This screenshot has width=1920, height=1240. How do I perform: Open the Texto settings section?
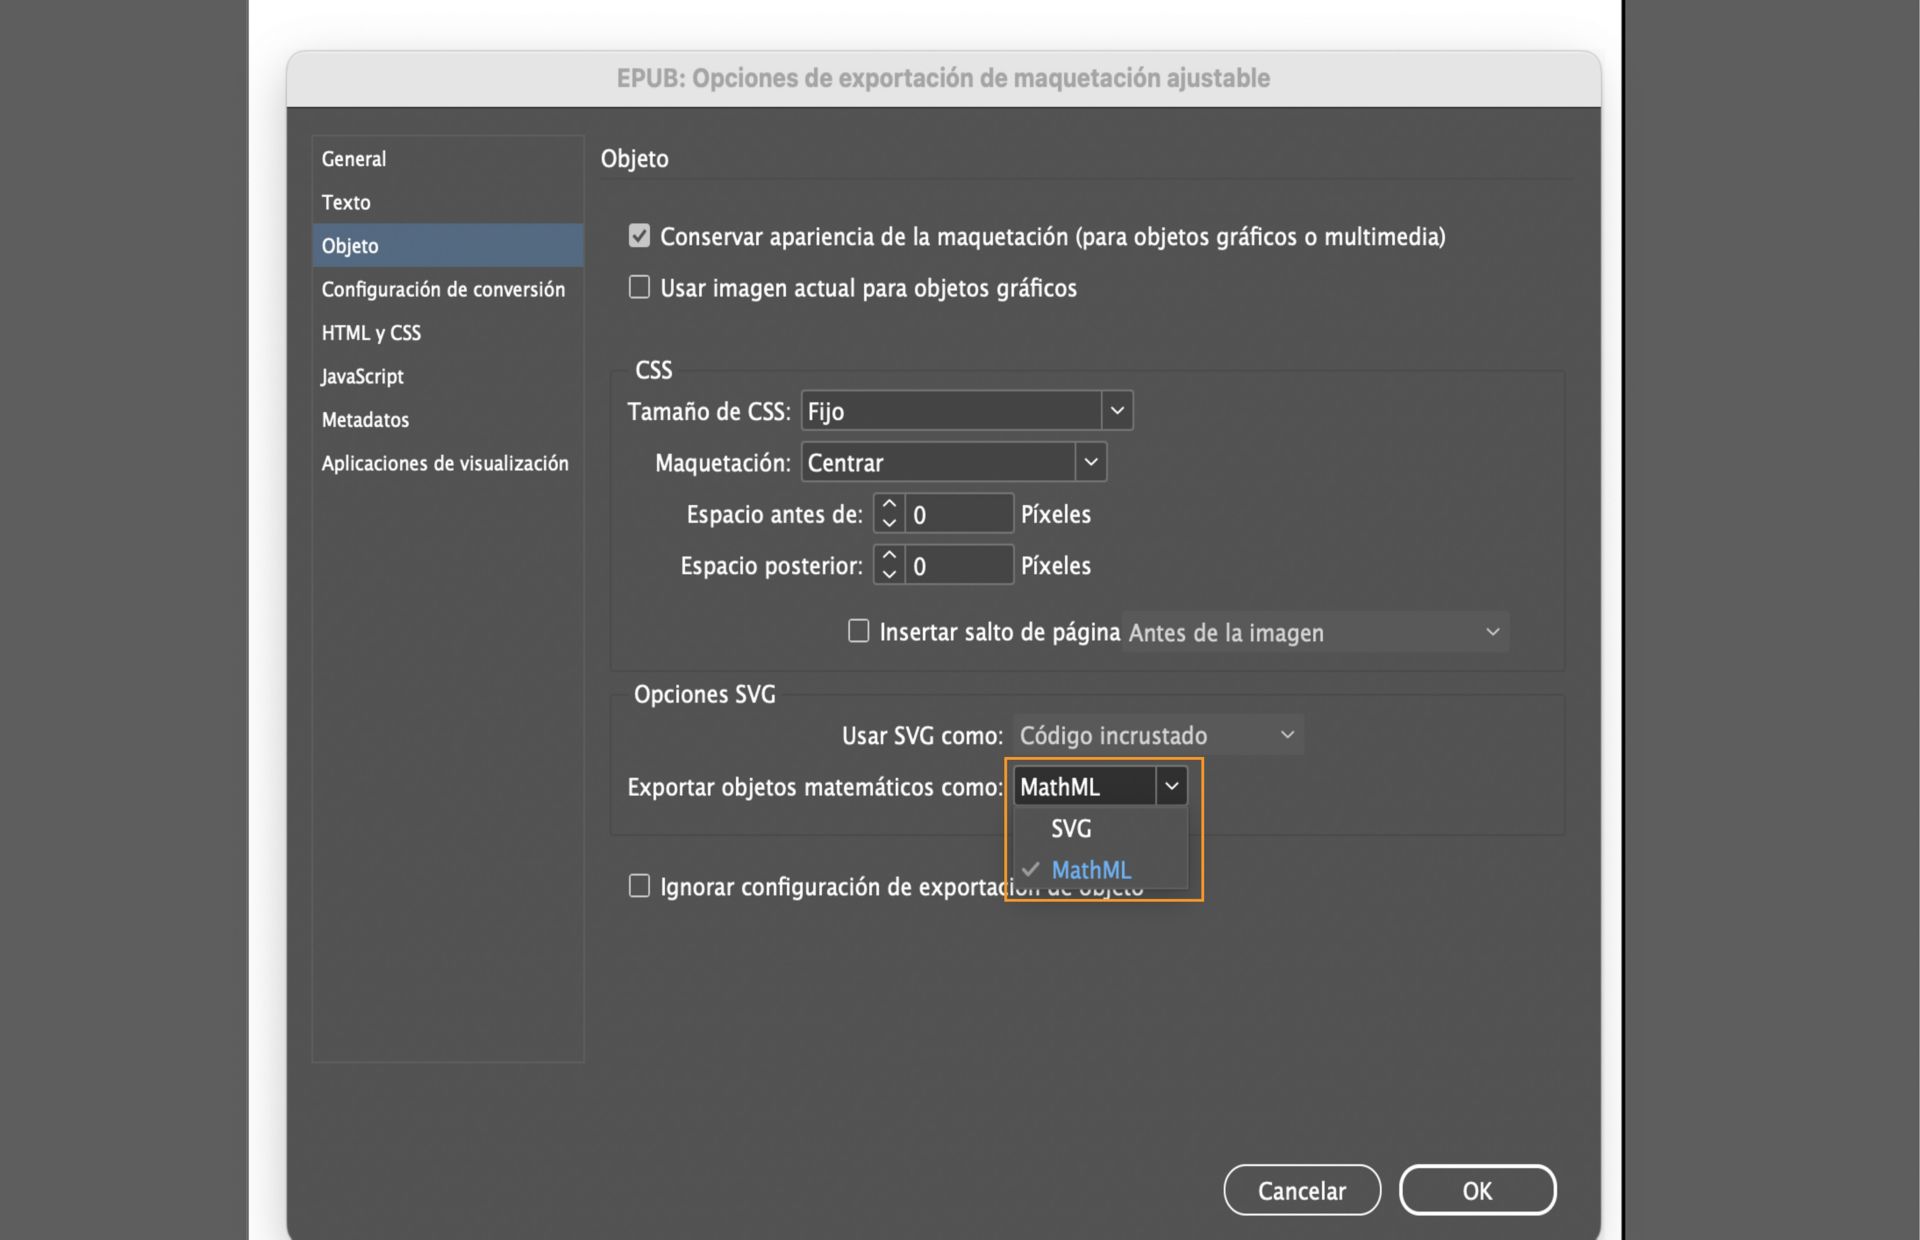[346, 202]
